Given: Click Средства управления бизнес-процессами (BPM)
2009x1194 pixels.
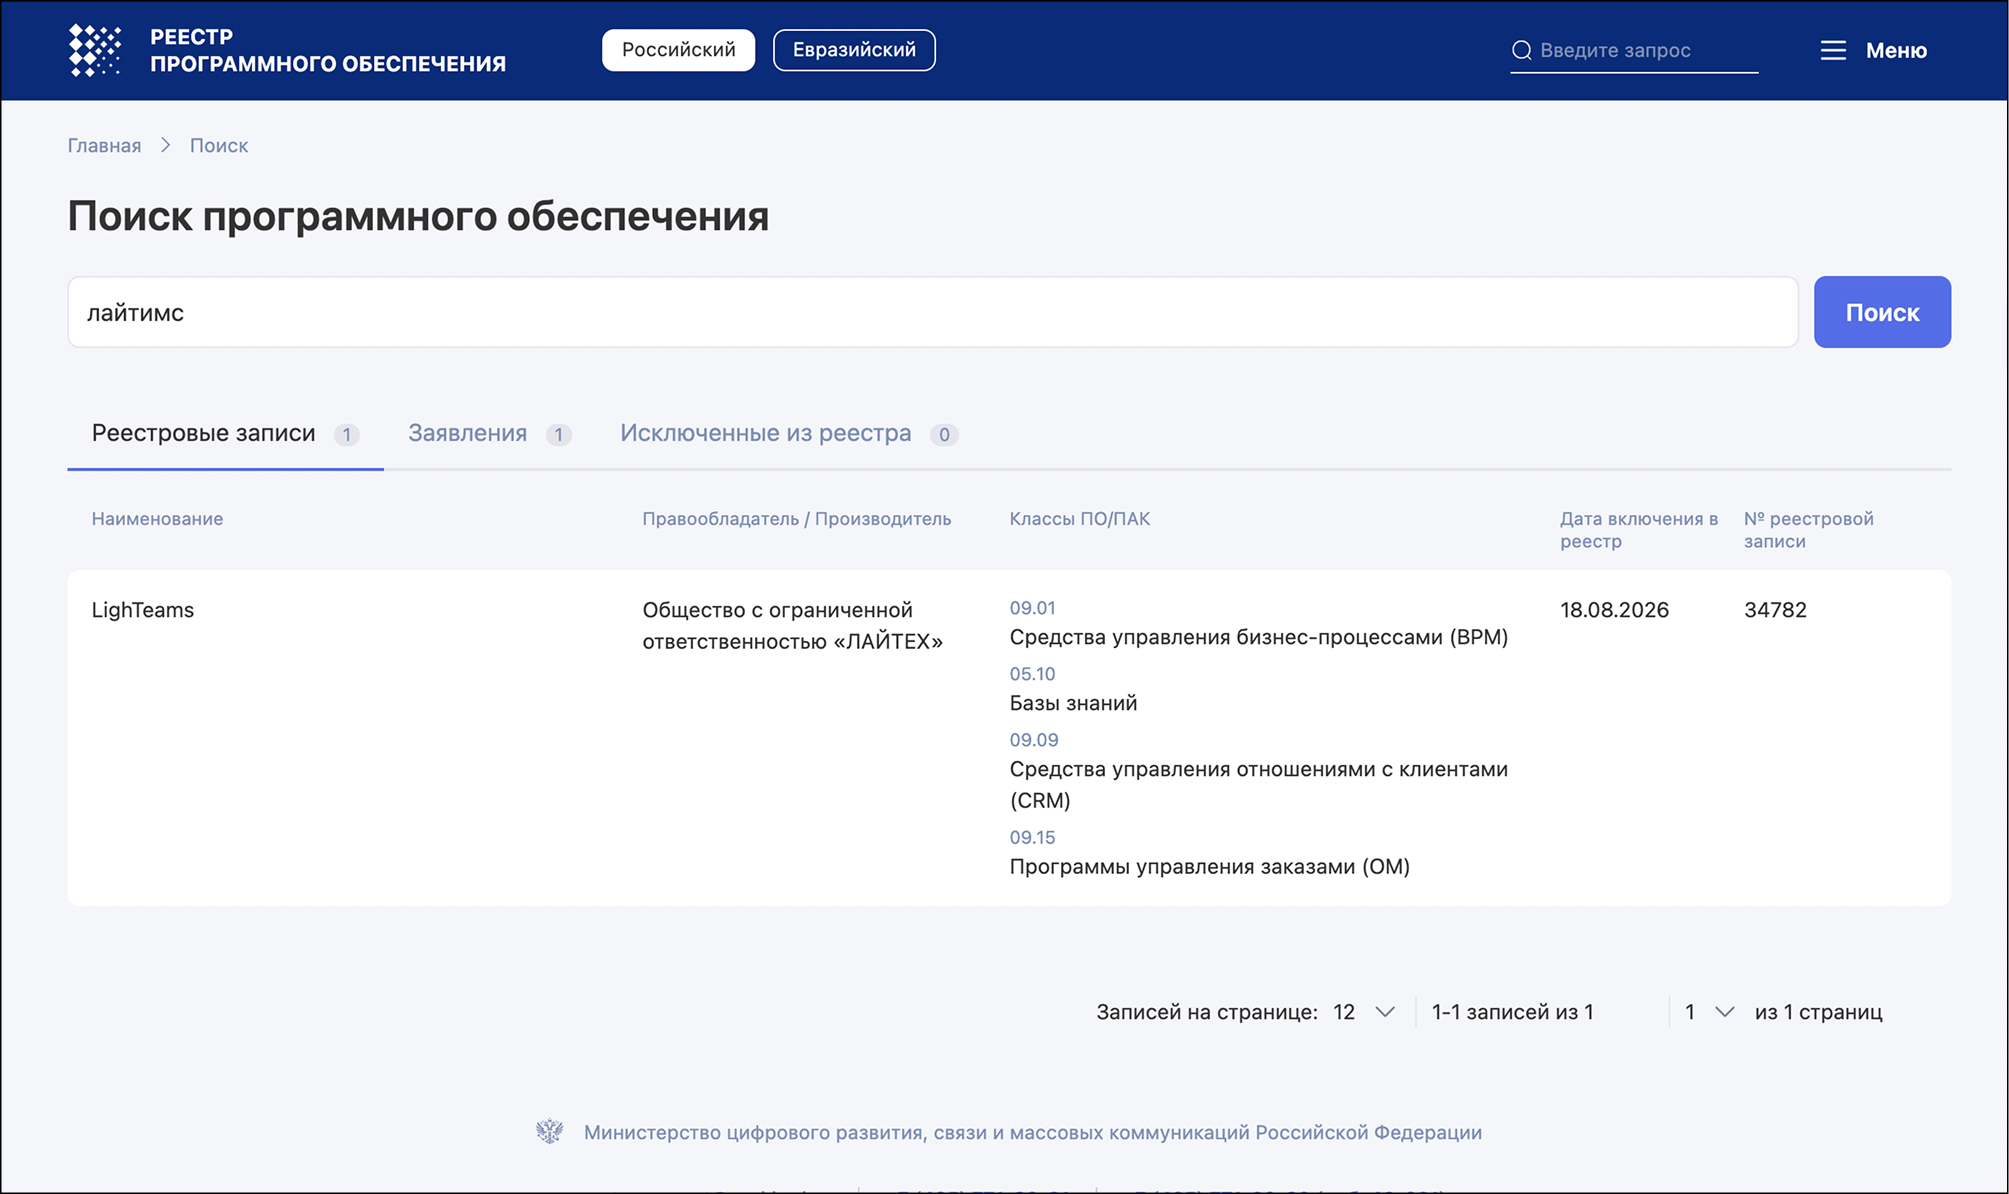Looking at the screenshot, I should pyautogui.click(x=1258, y=637).
